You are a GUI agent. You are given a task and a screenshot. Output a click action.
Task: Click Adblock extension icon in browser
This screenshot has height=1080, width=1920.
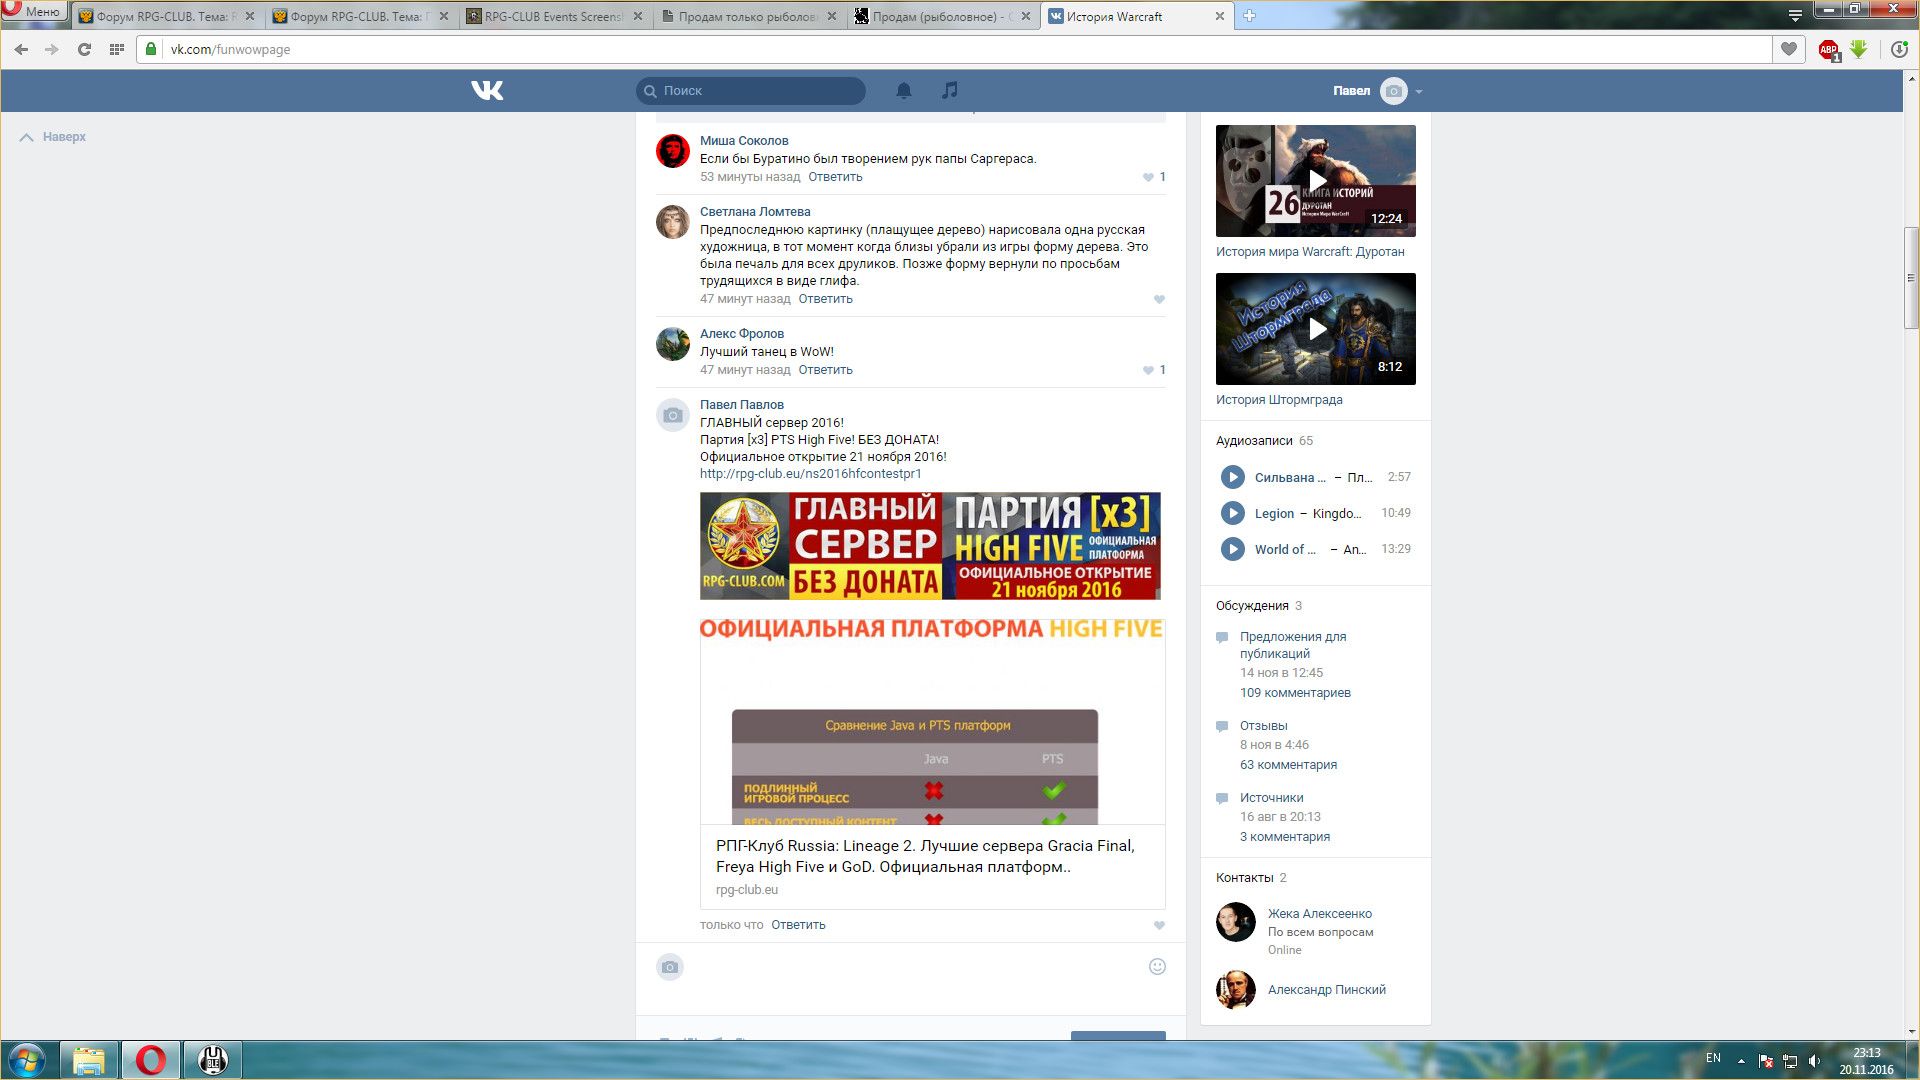pos(1828,49)
